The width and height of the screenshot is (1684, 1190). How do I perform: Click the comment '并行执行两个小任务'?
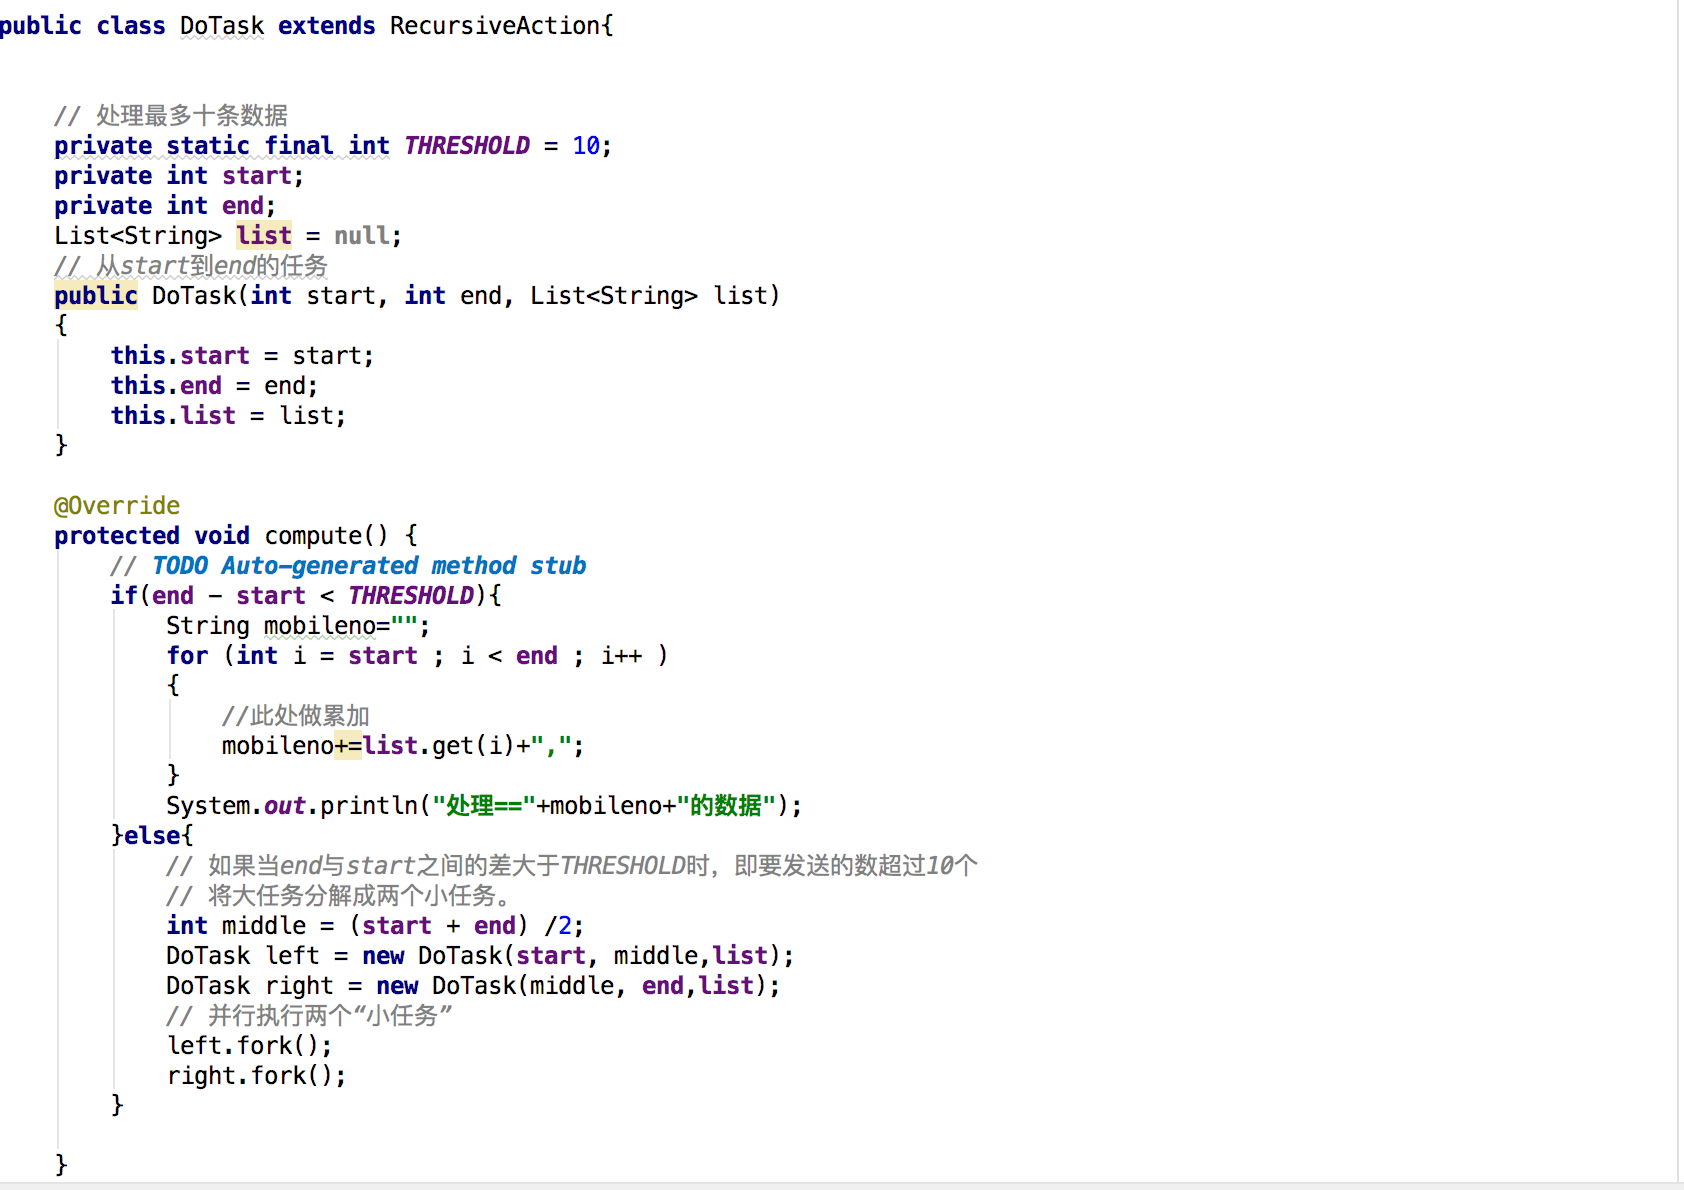click(x=309, y=1016)
